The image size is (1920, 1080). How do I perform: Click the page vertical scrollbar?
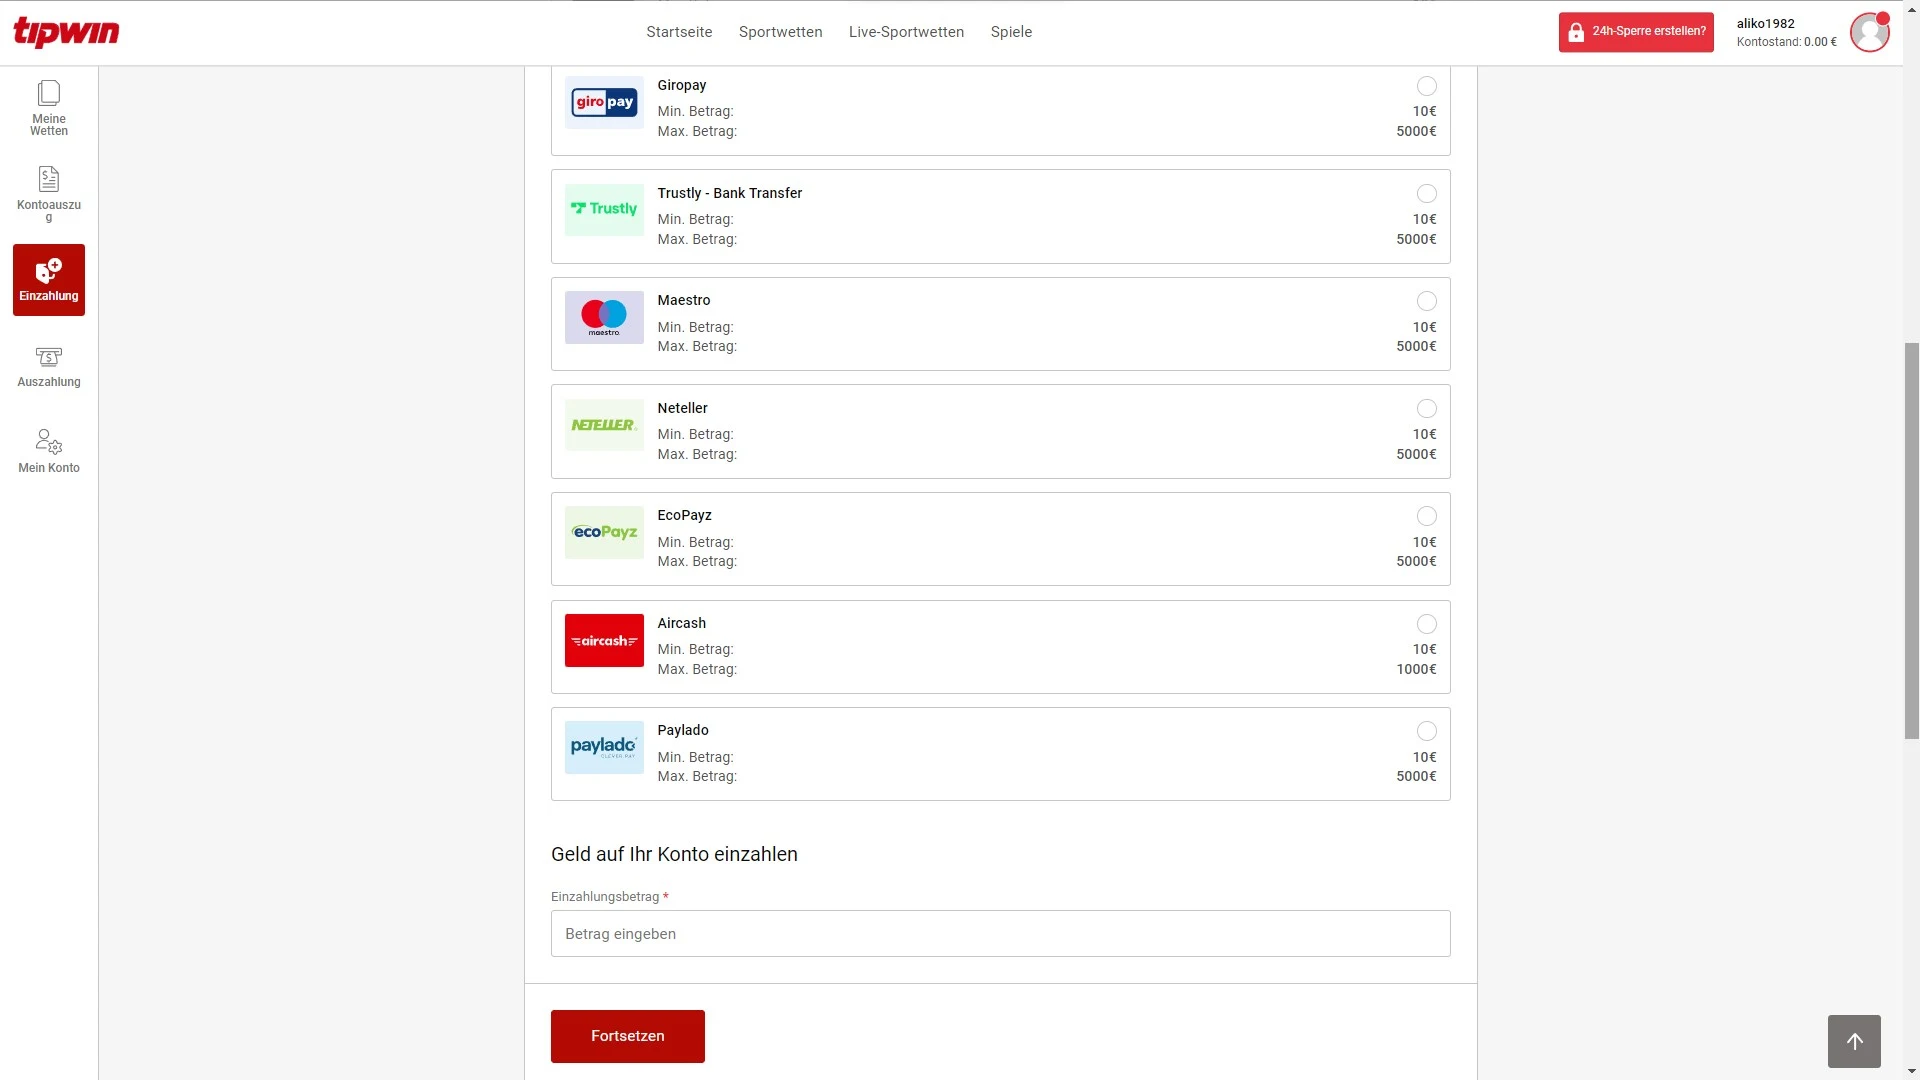1912,540
